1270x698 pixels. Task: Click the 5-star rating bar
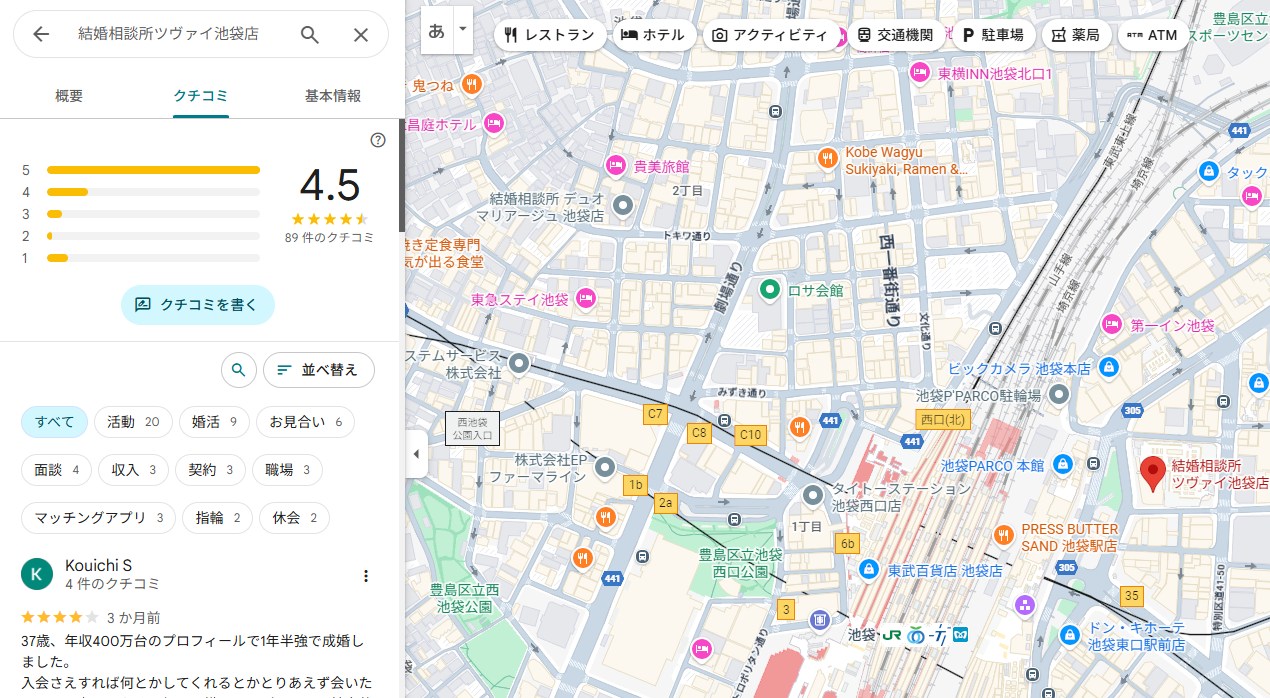click(153, 170)
